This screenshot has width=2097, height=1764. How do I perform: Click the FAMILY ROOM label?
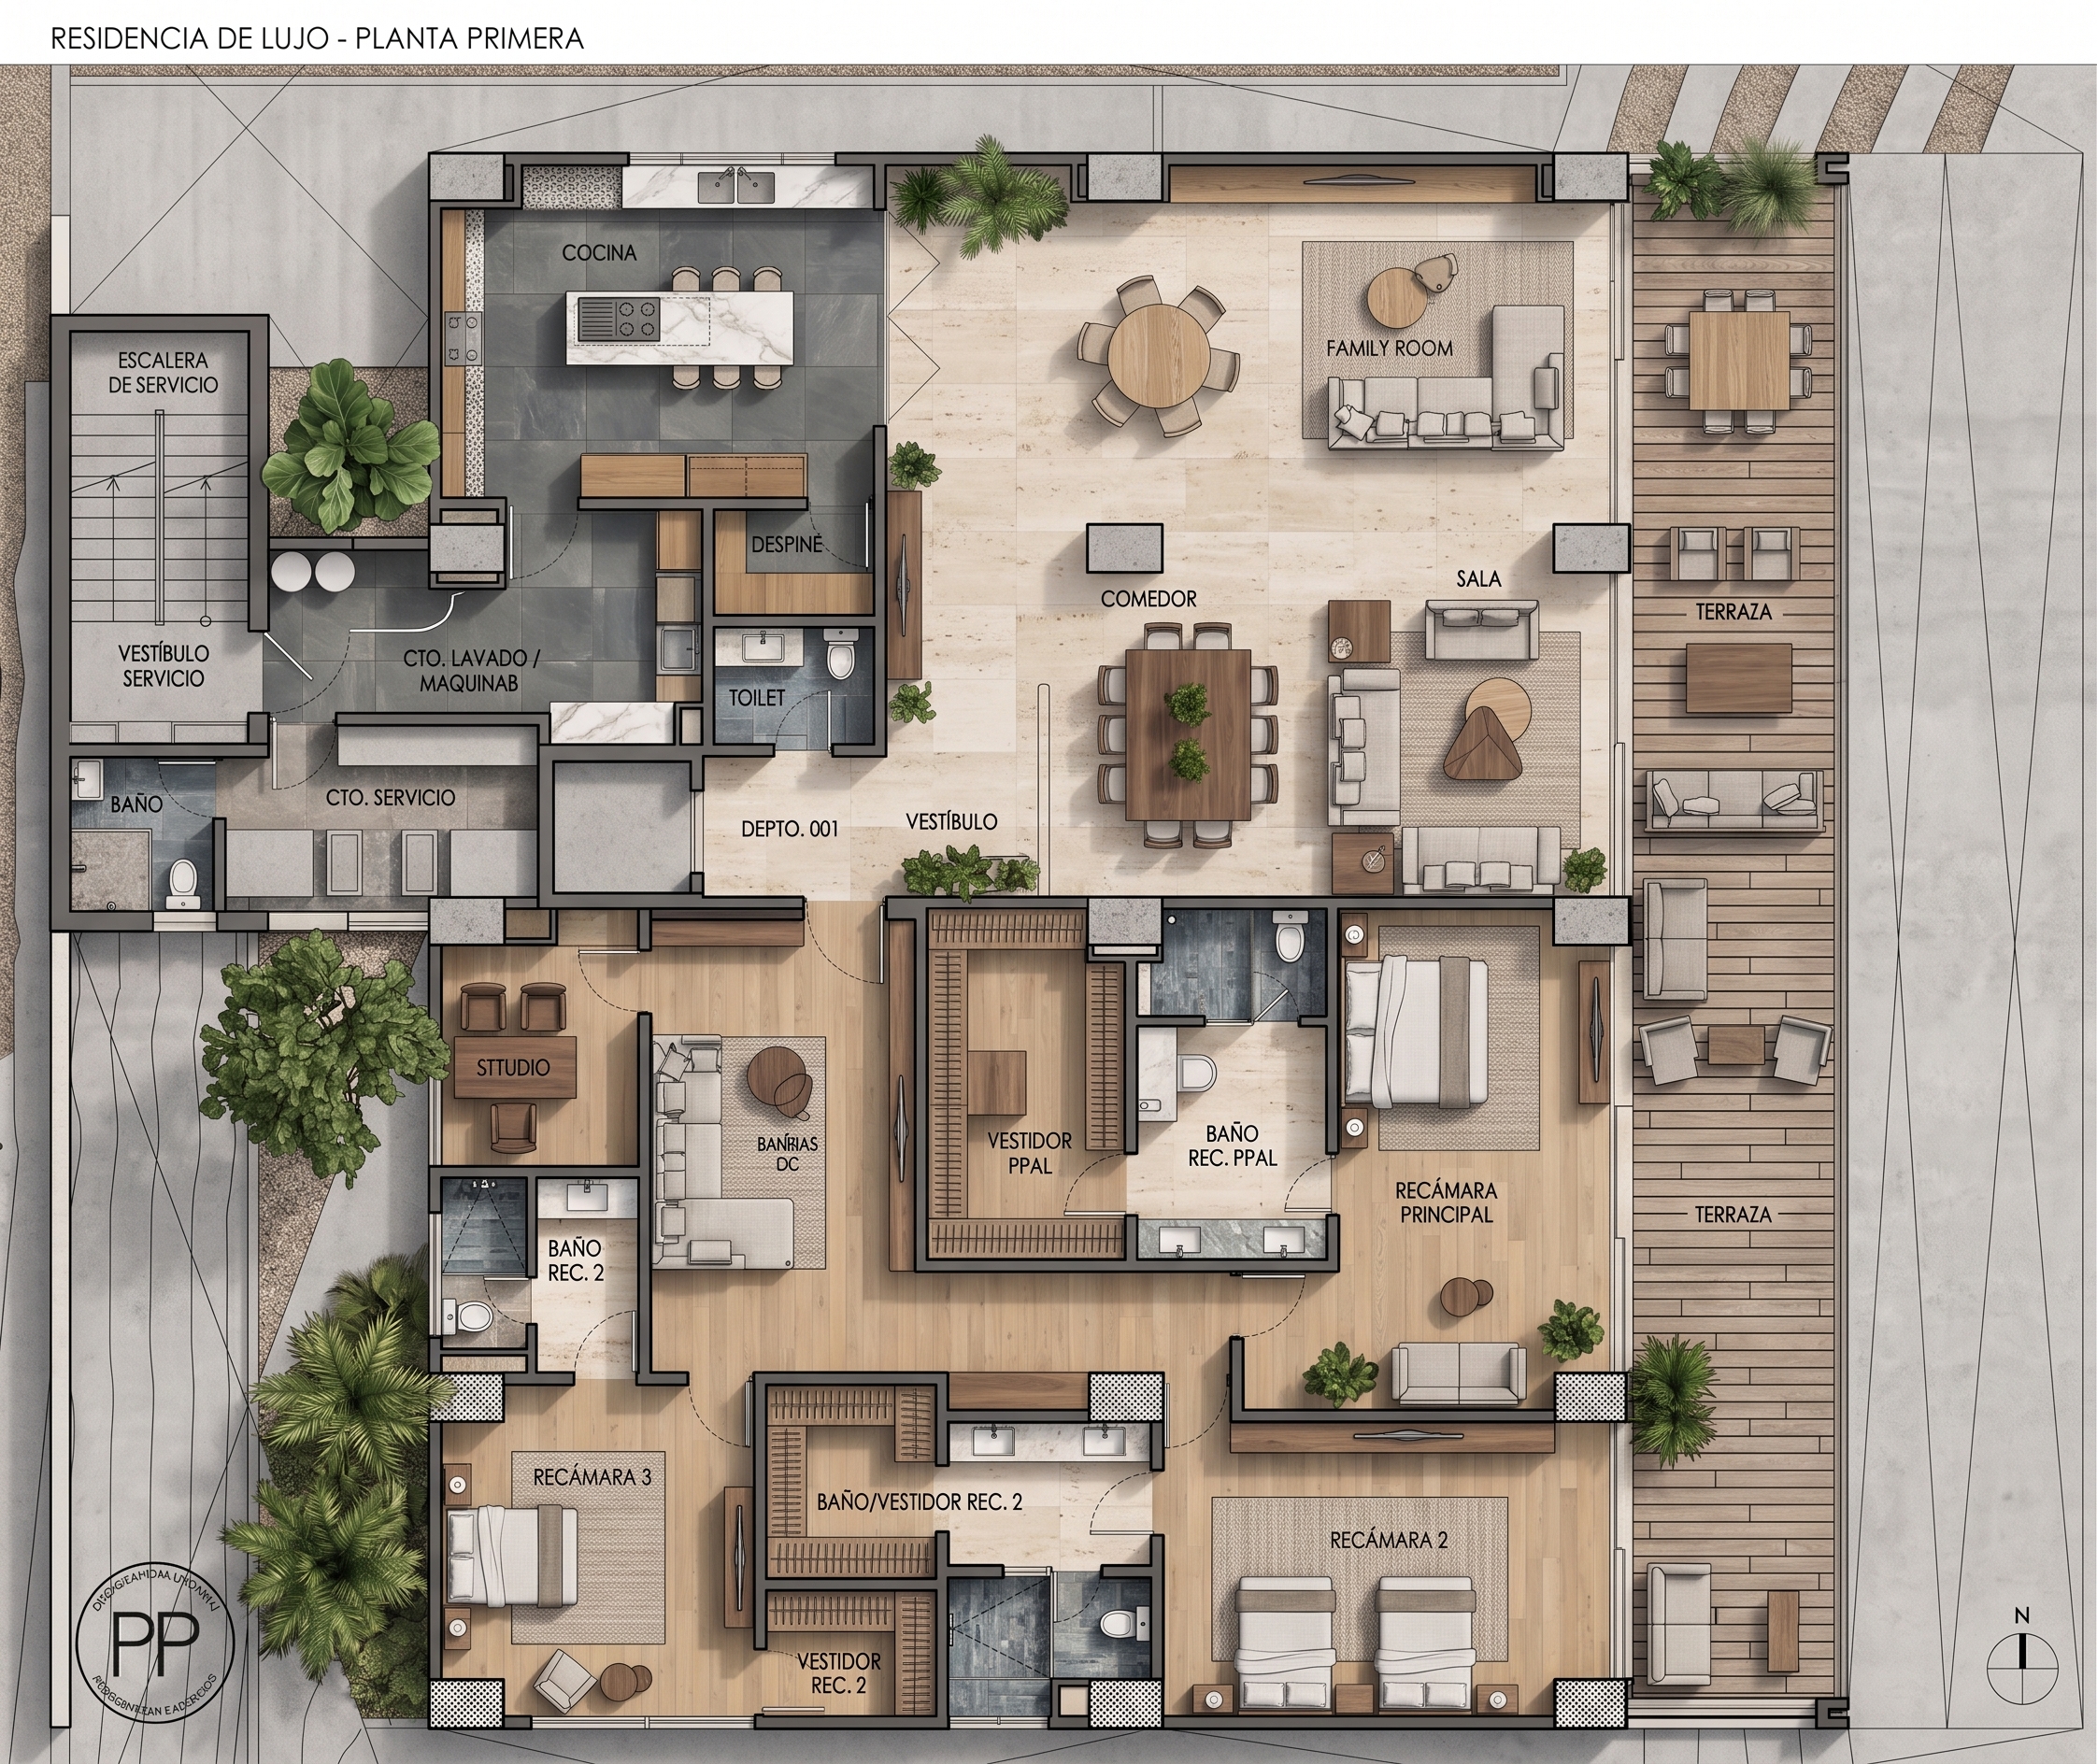coord(1389,348)
